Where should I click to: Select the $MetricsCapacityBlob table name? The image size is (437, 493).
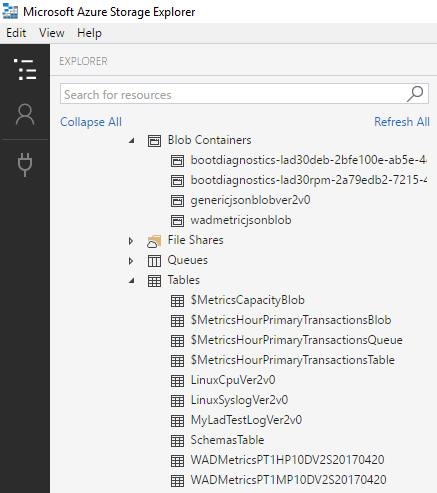coord(247,300)
